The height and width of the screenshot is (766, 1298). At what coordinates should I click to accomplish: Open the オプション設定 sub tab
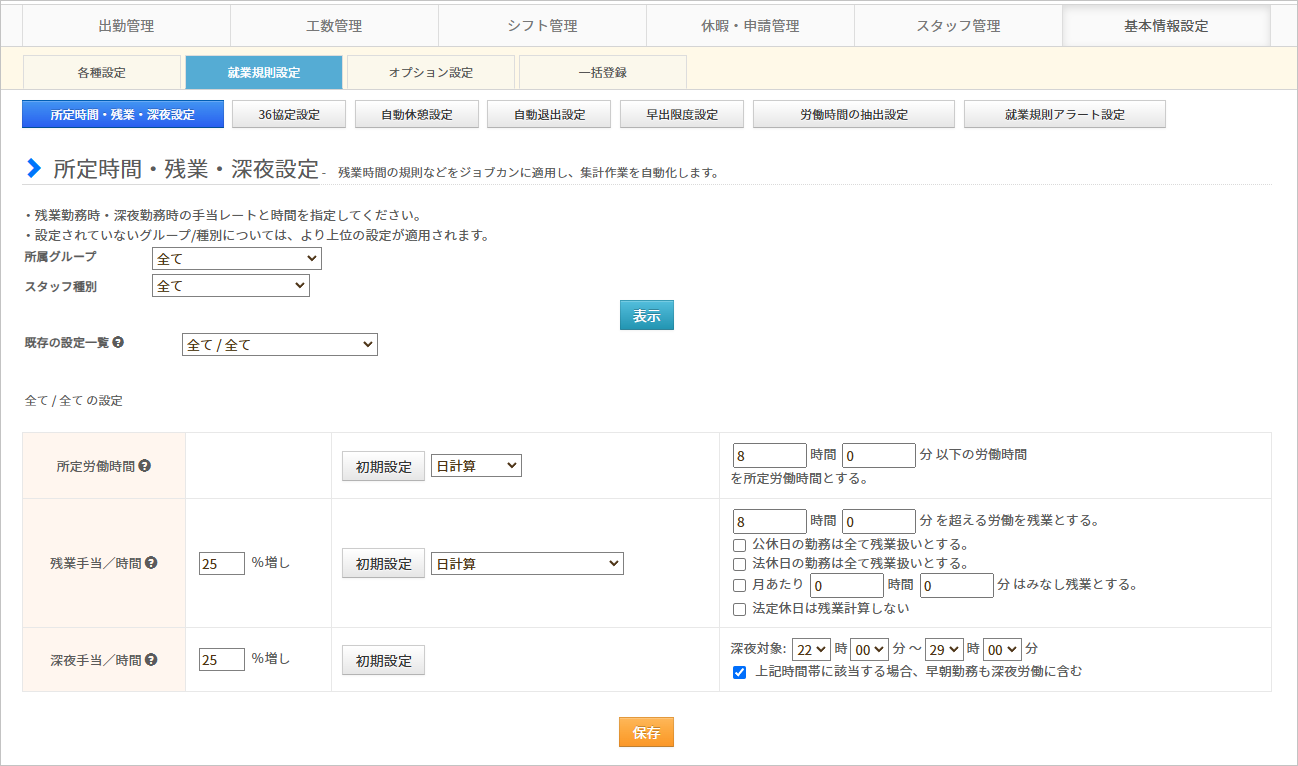point(430,73)
